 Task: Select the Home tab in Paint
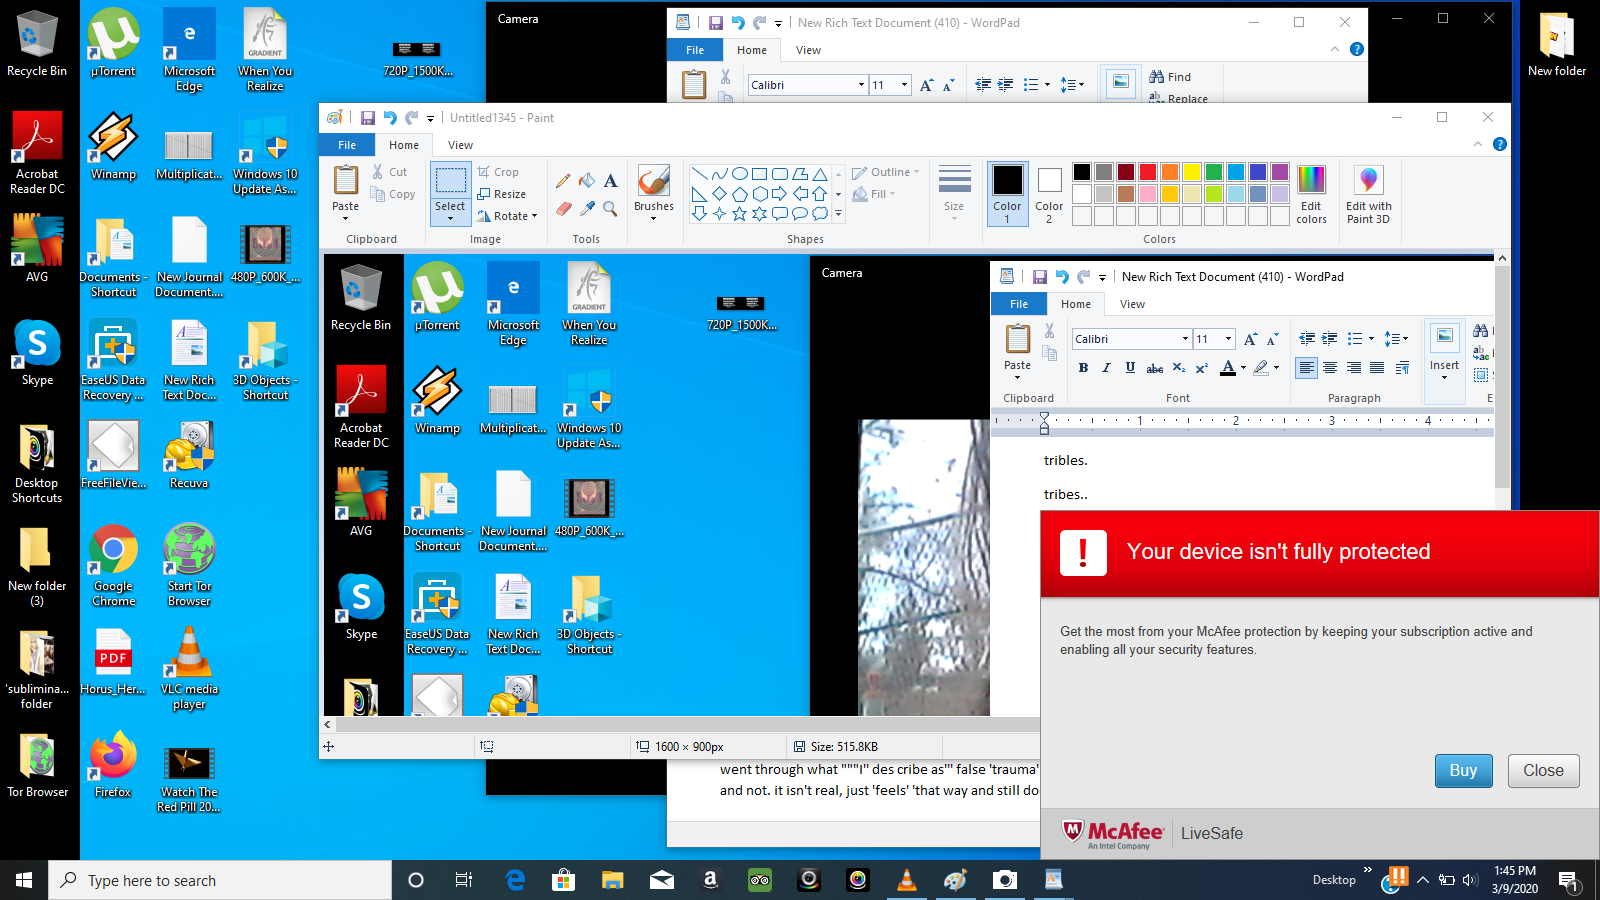(x=404, y=145)
